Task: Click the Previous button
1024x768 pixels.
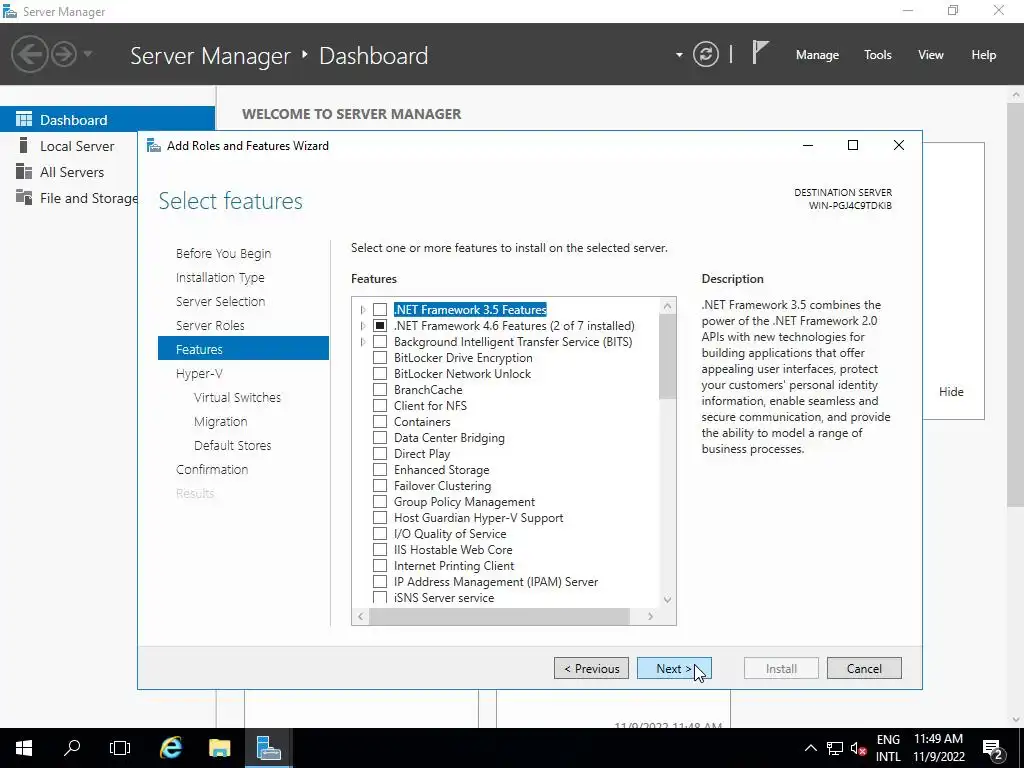Action: click(592, 668)
